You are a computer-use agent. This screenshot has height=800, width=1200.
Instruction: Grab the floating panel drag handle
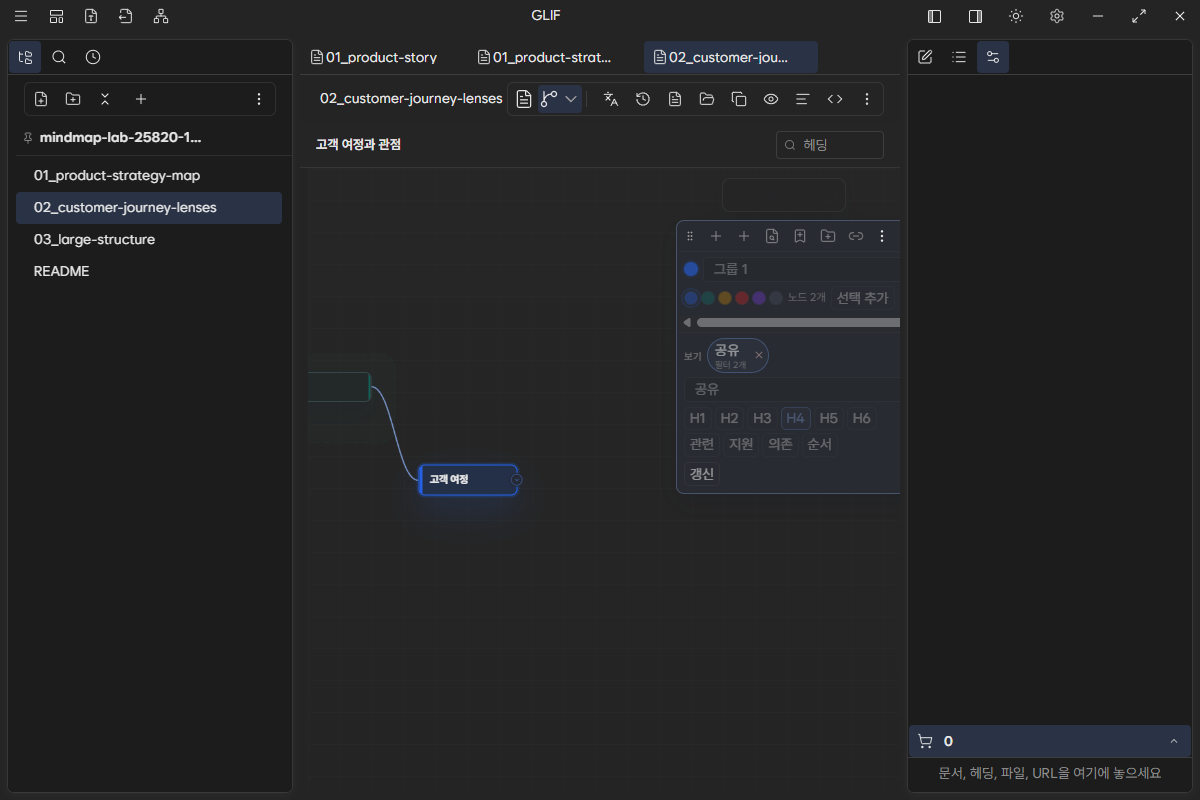tap(689, 236)
